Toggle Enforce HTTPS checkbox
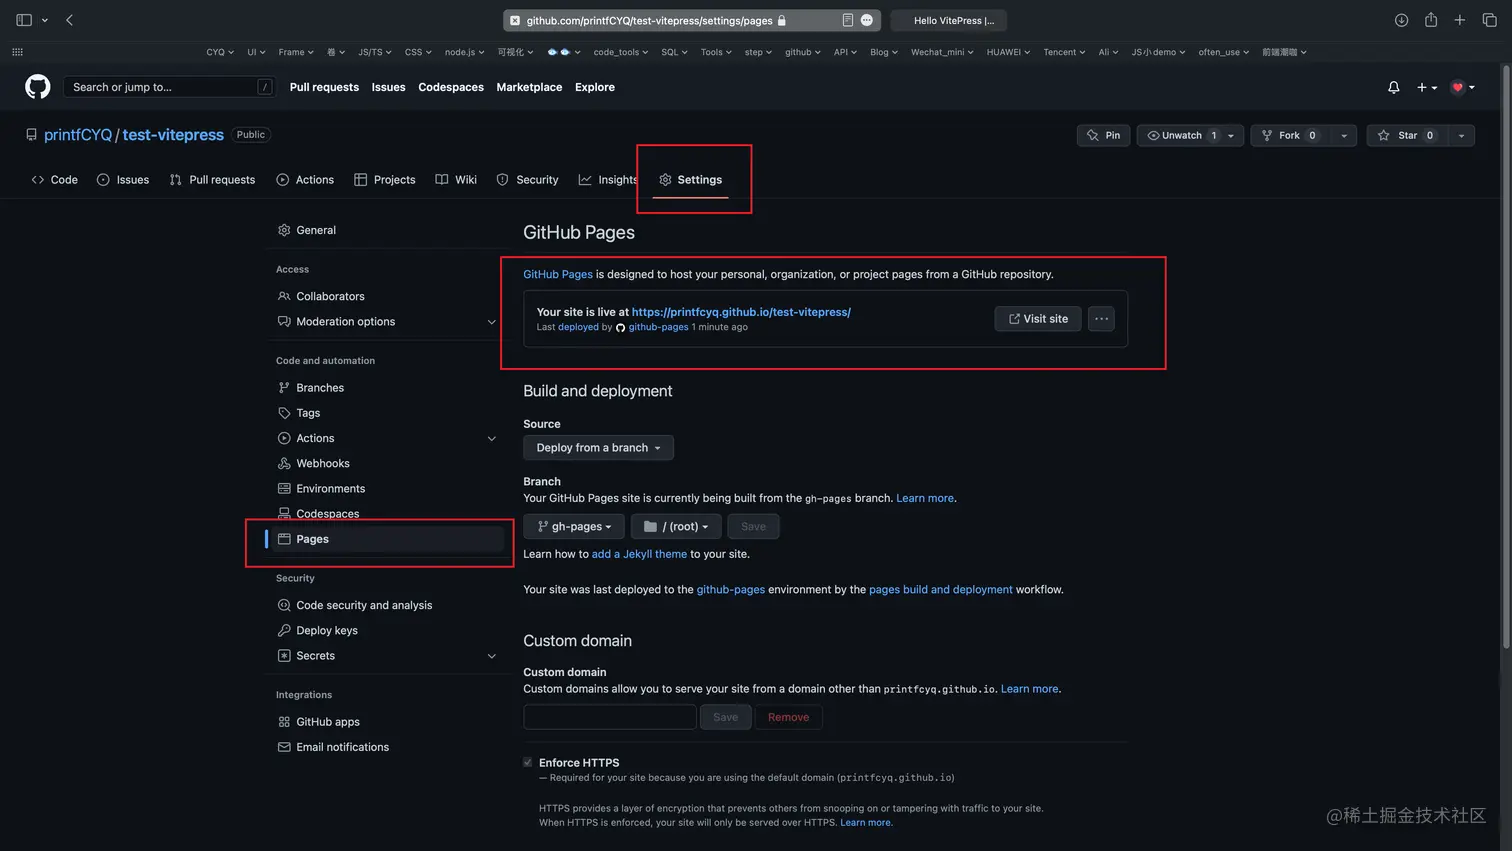 click(528, 762)
